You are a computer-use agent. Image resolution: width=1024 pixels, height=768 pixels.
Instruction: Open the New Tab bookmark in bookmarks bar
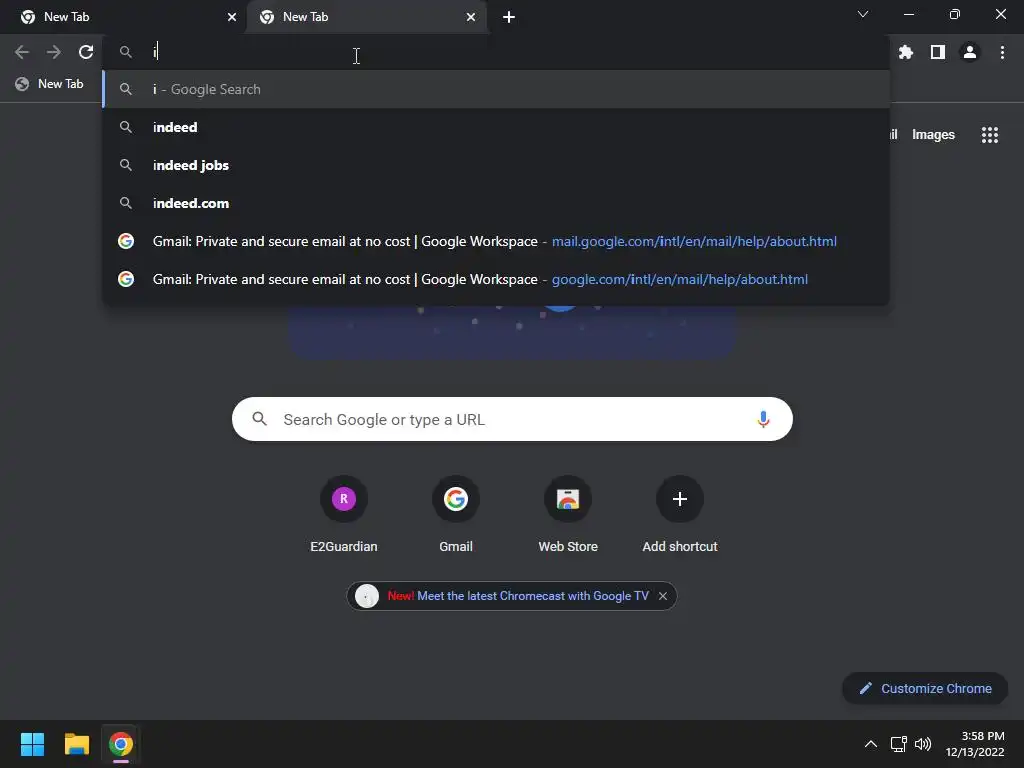[50, 84]
